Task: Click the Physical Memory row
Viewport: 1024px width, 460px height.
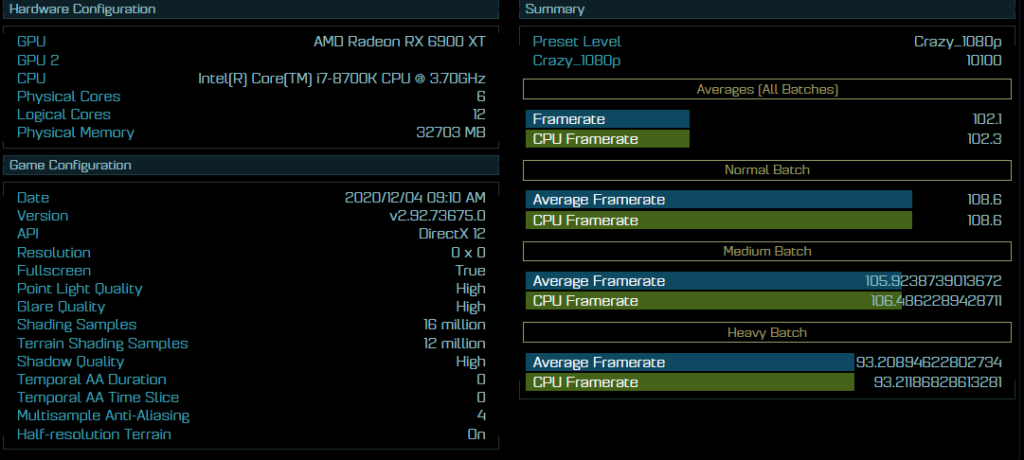Action: coord(250,133)
